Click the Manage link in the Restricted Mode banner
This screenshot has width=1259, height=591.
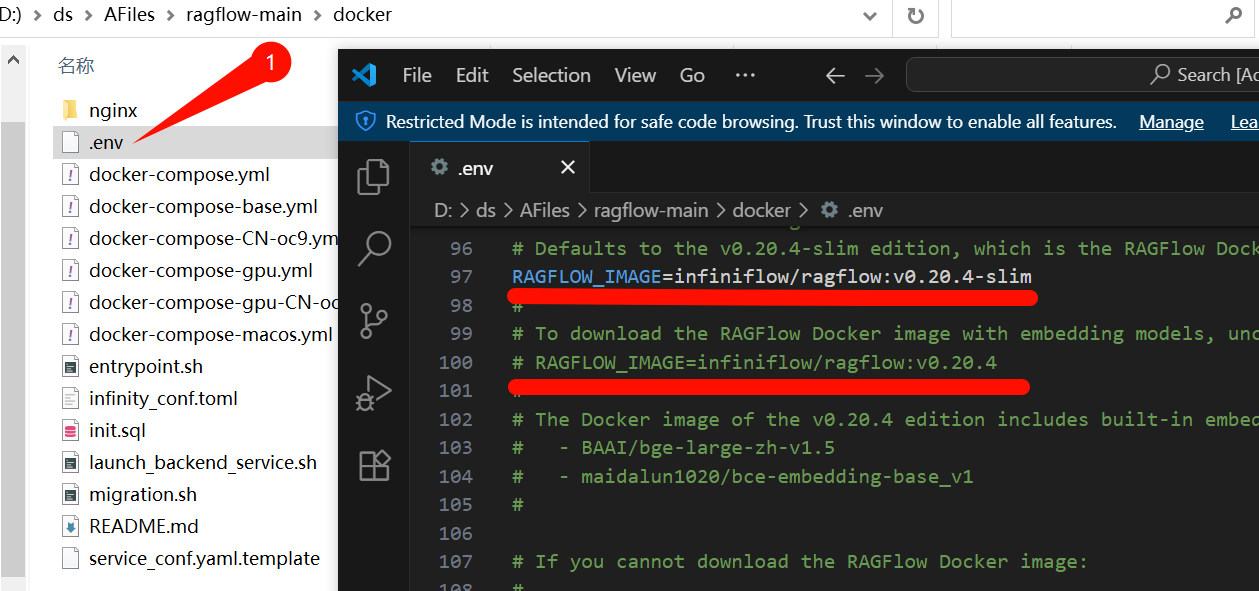(1171, 122)
